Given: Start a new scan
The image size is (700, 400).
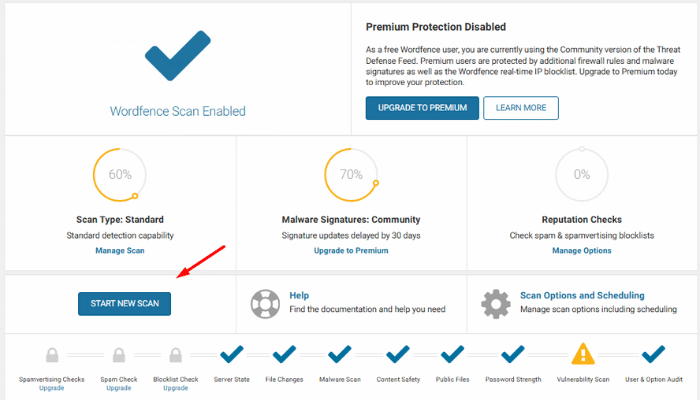Looking at the screenshot, I should click(x=125, y=304).
